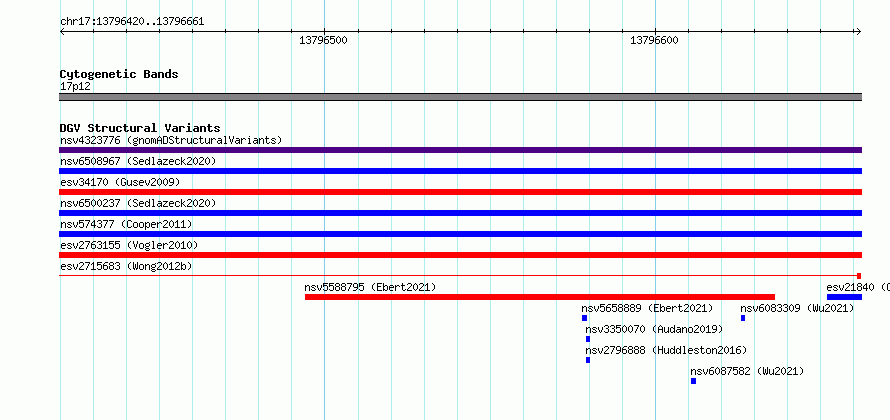890x420 pixels.
Task: Open the DGV Structural Variants track title
Action: click(x=140, y=128)
